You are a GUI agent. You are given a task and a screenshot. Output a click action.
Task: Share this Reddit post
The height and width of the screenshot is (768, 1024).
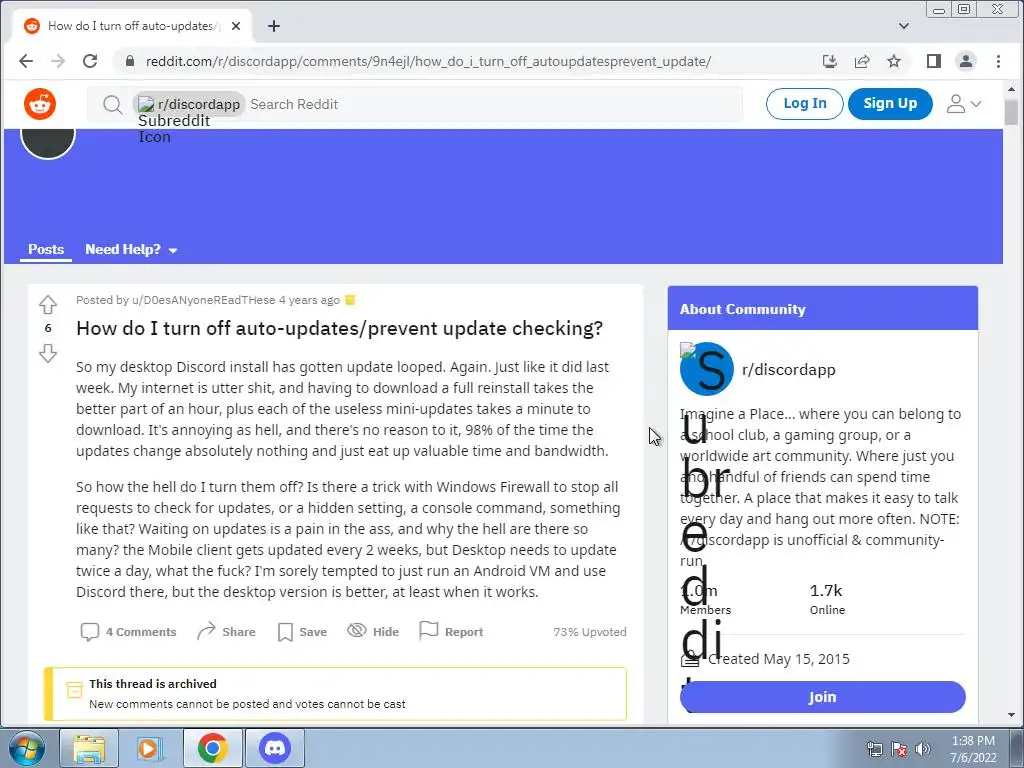tap(226, 632)
